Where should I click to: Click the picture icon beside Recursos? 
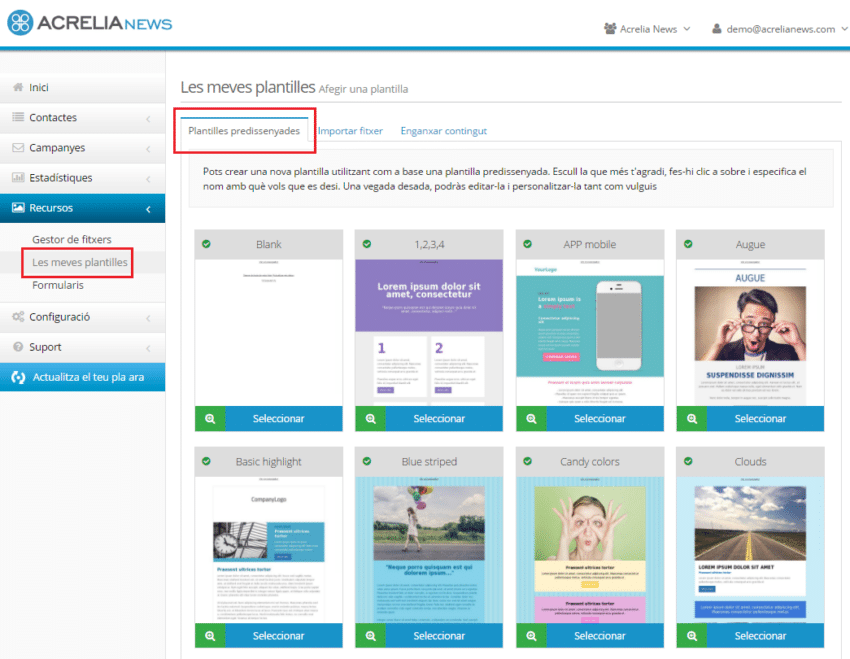pos(18,208)
